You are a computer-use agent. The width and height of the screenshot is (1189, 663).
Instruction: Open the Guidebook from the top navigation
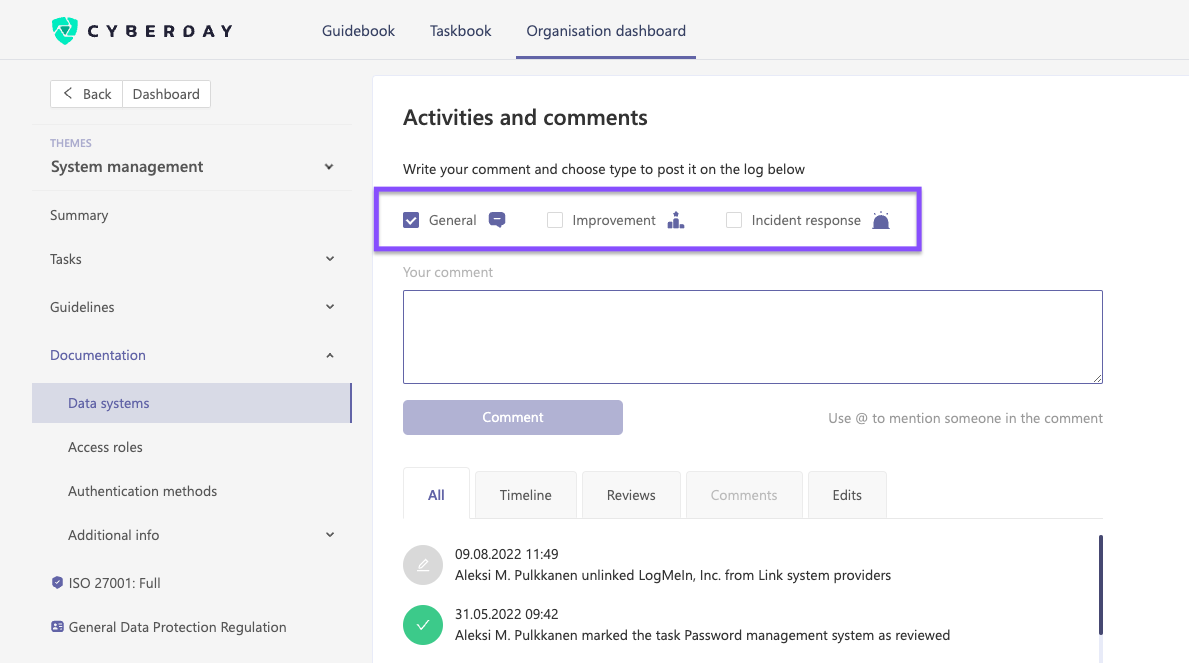(358, 31)
